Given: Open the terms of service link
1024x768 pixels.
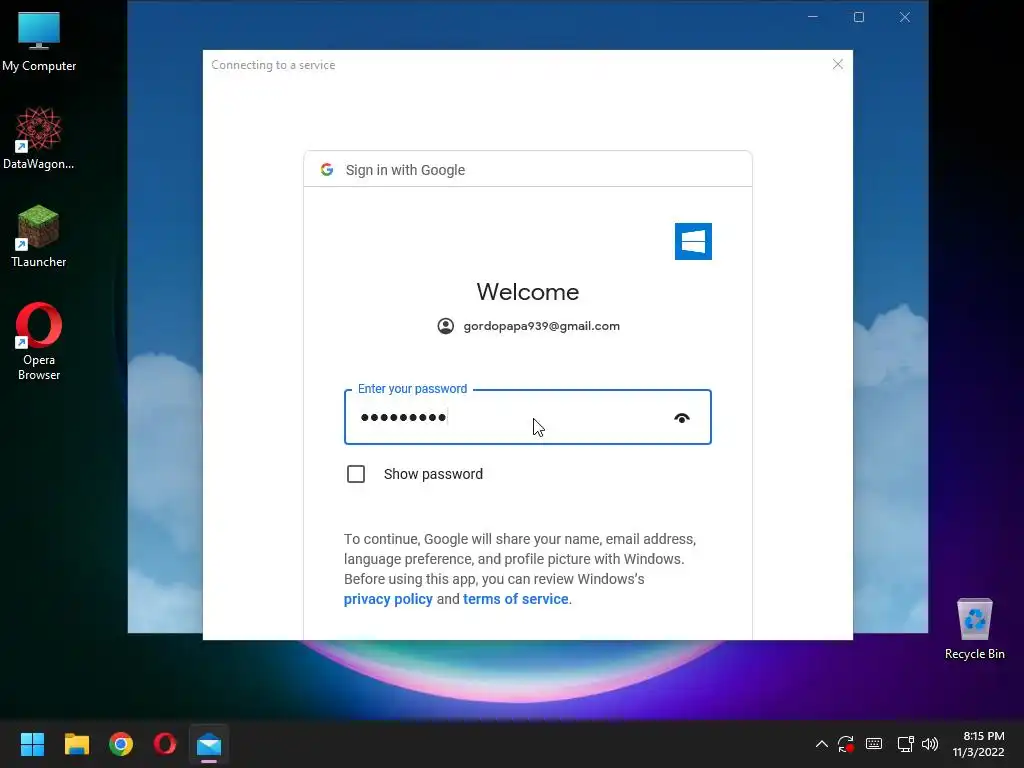Looking at the screenshot, I should pos(516,599).
